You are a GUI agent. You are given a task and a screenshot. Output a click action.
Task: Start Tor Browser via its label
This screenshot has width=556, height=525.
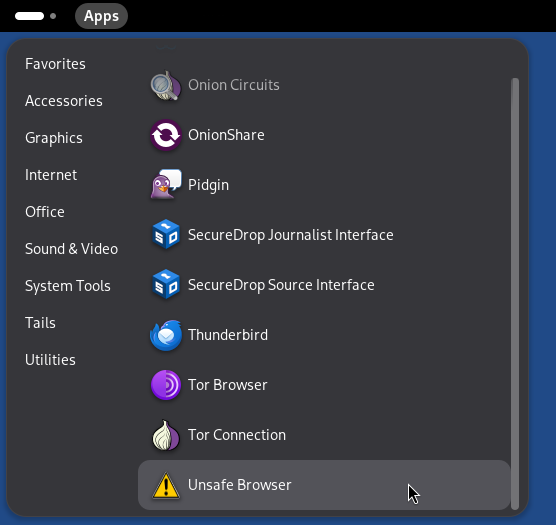click(x=228, y=385)
